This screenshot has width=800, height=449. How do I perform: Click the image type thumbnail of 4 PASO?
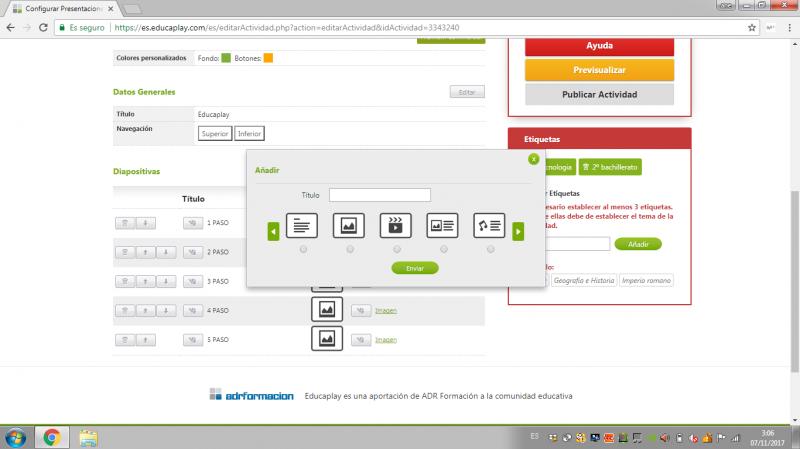(x=327, y=309)
